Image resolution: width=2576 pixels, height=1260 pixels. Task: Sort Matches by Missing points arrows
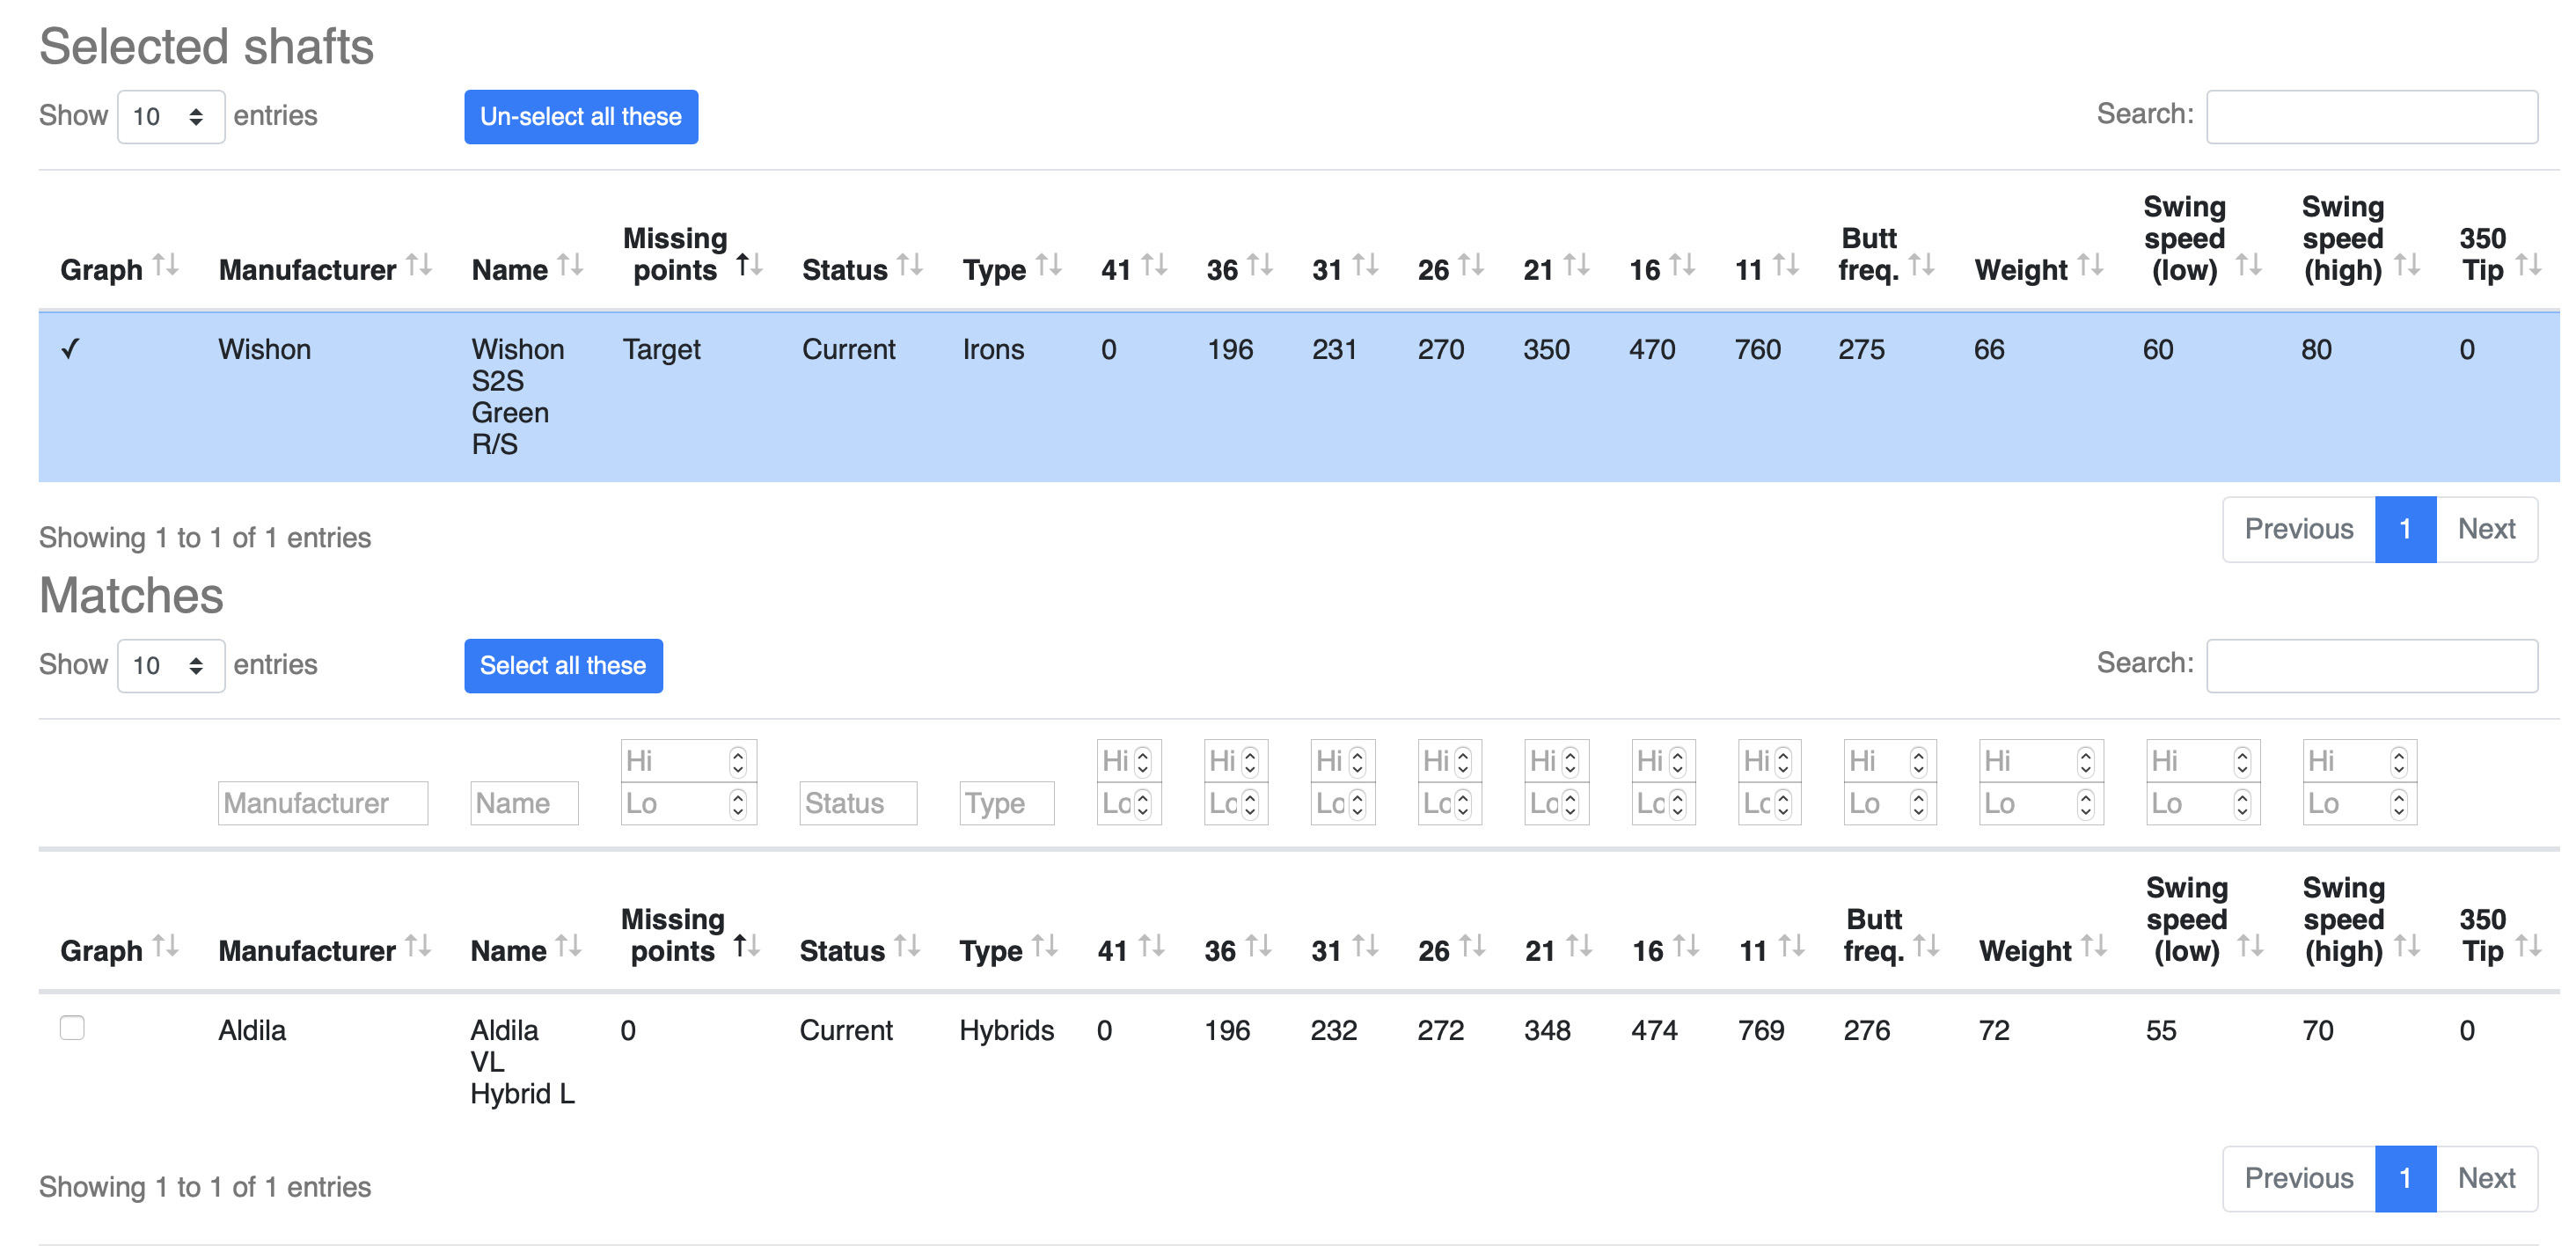[748, 947]
